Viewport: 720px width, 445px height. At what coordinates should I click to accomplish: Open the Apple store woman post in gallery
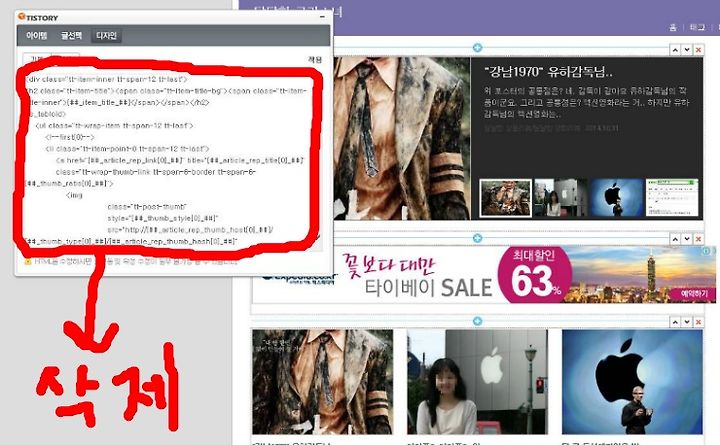[478, 382]
